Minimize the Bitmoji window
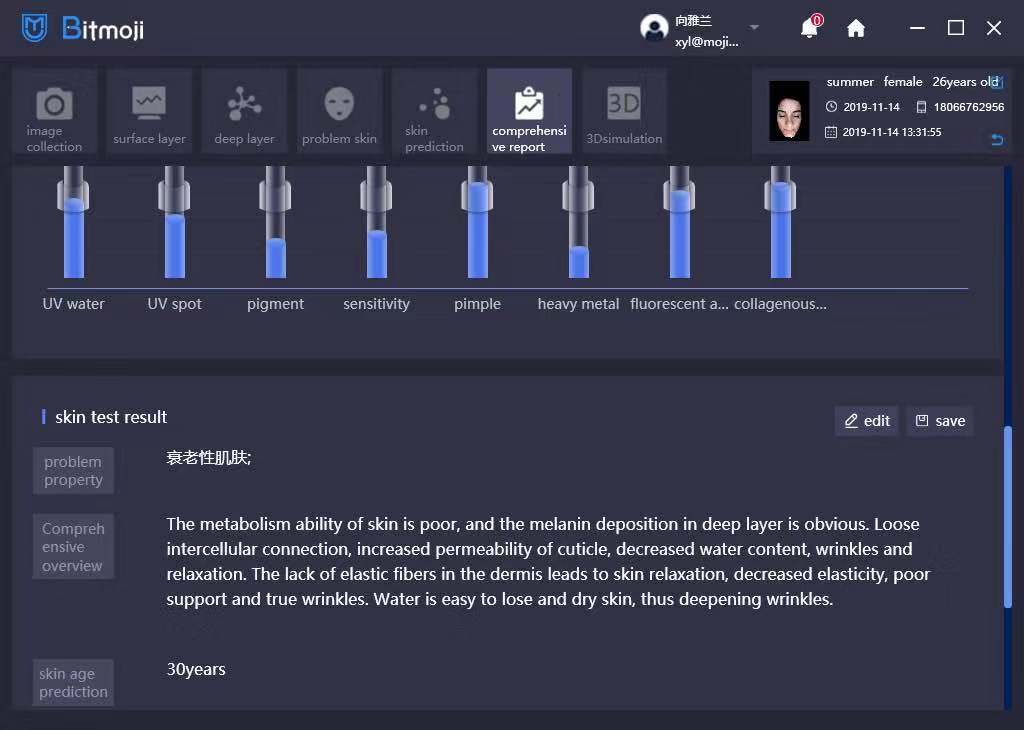This screenshot has height=730, width=1024. click(918, 28)
